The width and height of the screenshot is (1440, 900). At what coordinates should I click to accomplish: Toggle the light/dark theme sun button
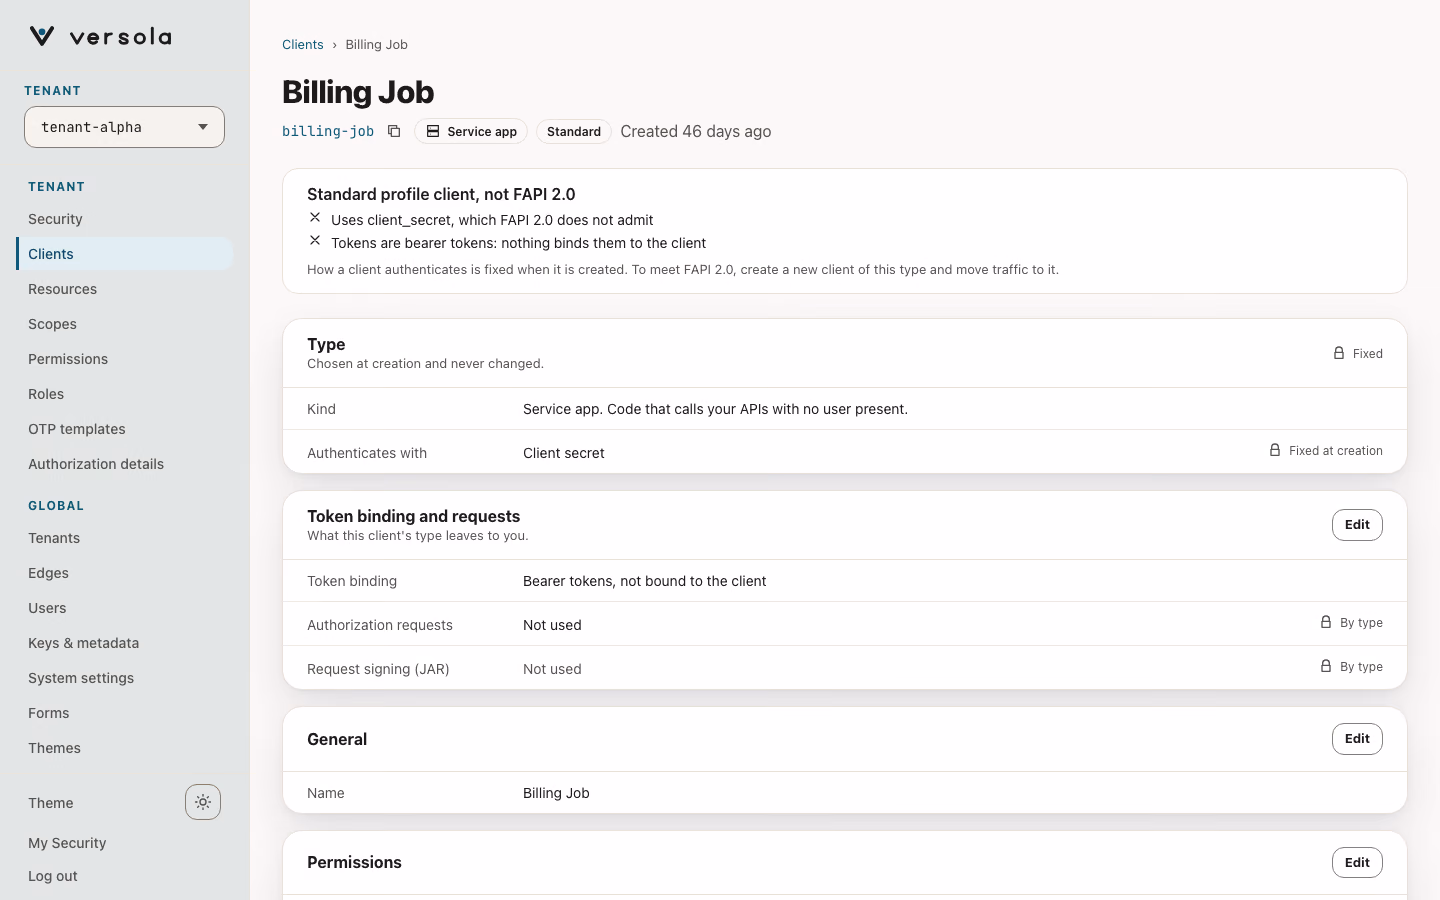(x=203, y=802)
